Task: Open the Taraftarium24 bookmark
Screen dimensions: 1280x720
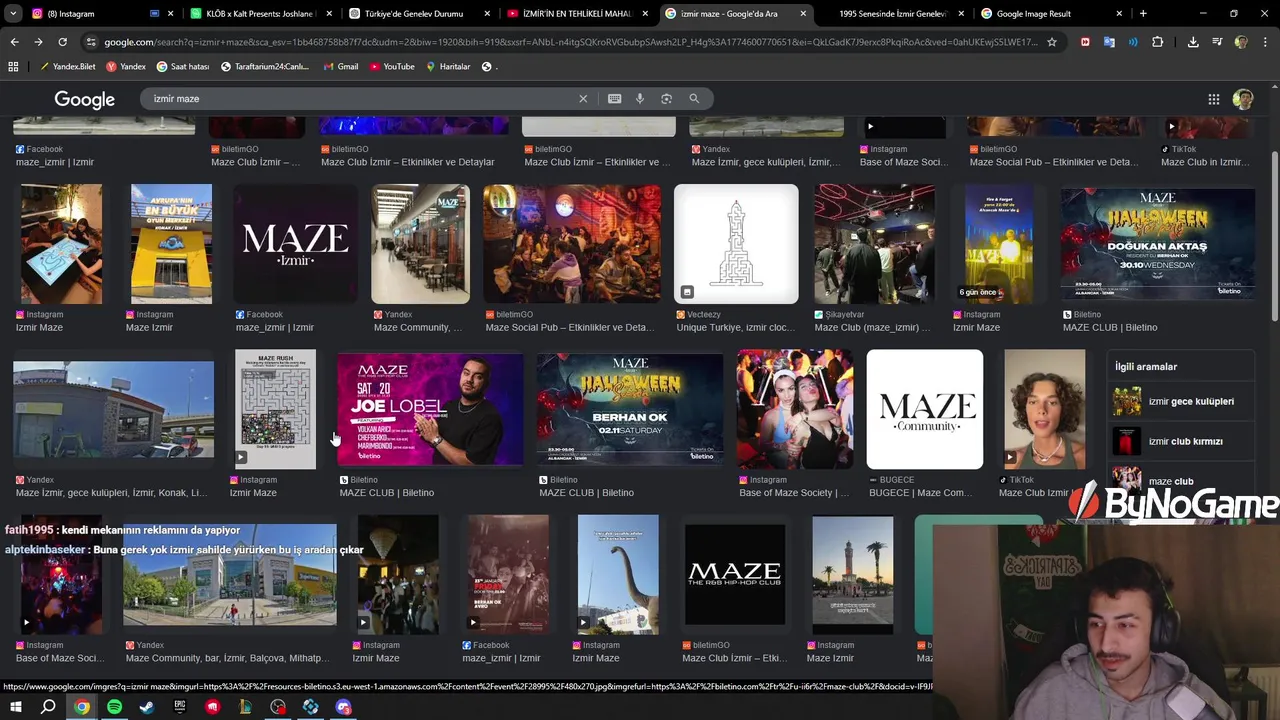Action: pos(265,66)
